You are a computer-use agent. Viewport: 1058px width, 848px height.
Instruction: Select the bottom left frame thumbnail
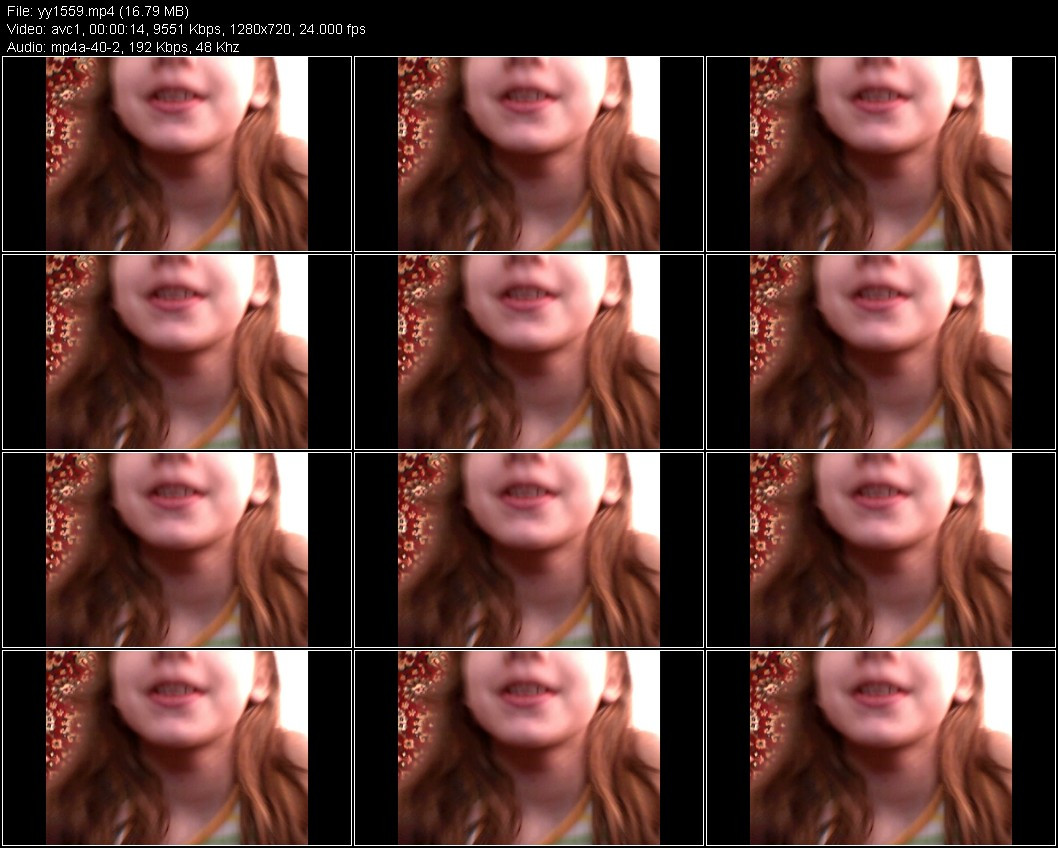pyautogui.click(x=177, y=747)
